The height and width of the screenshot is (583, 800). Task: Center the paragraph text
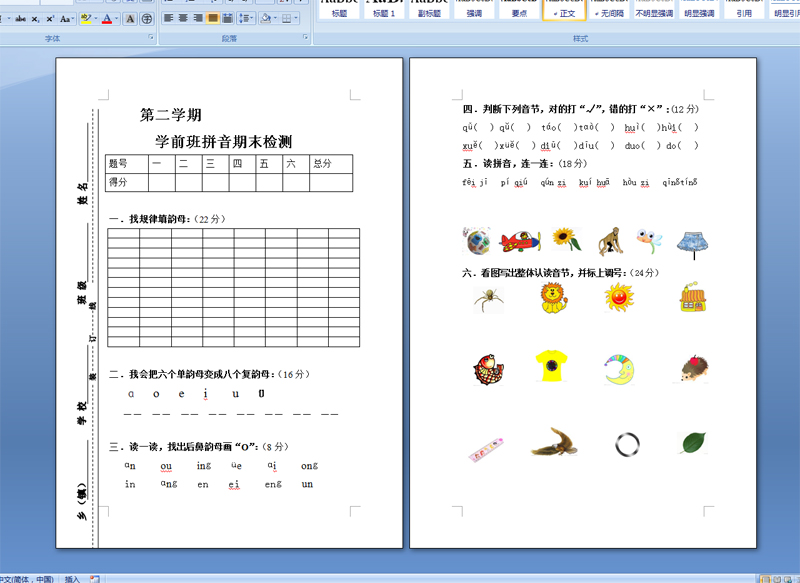[184, 18]
